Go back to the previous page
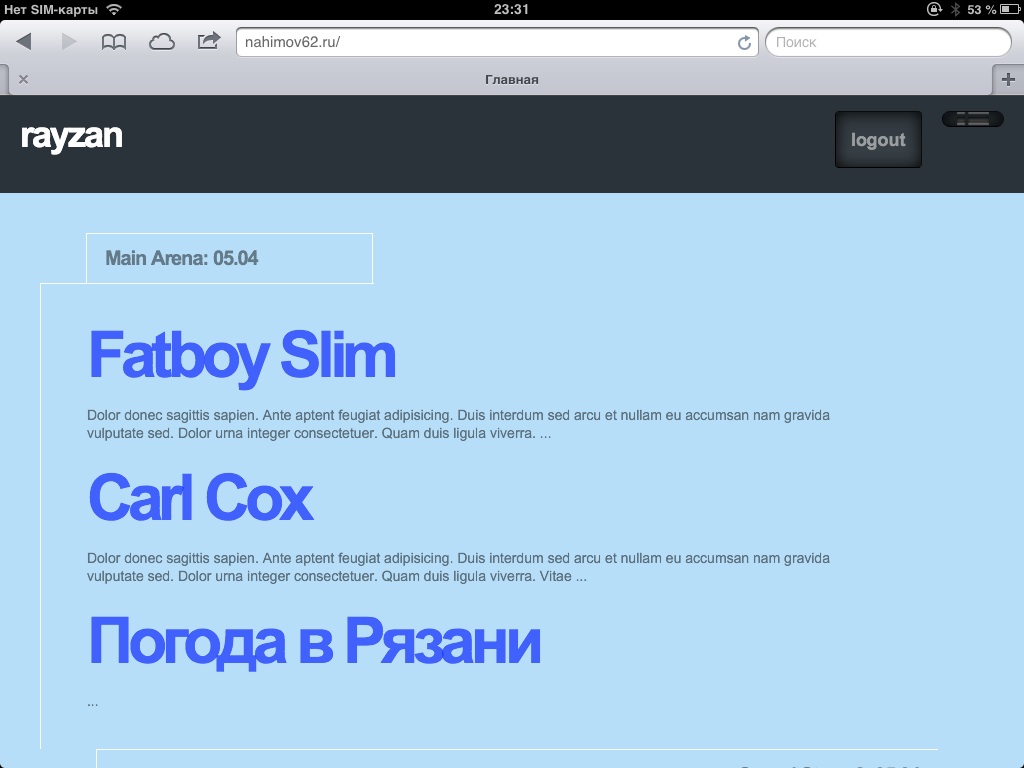 [x=24, y=42]
